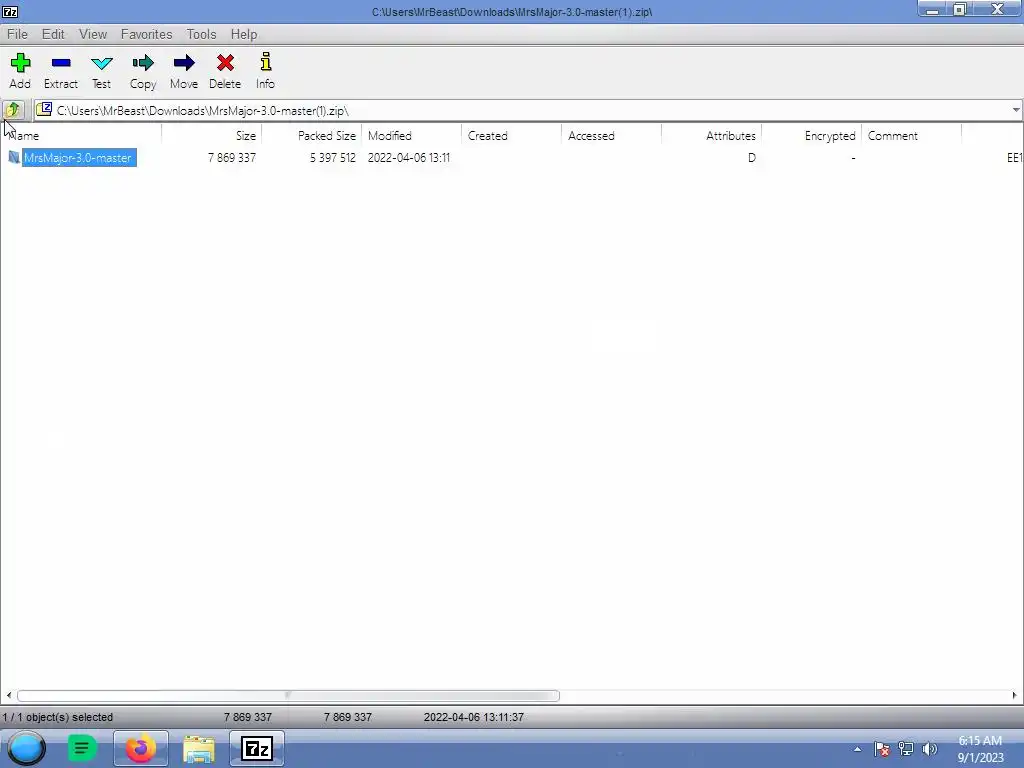Open the View menu
Viewport: 1024px width, 768px height.
[93, 34]
